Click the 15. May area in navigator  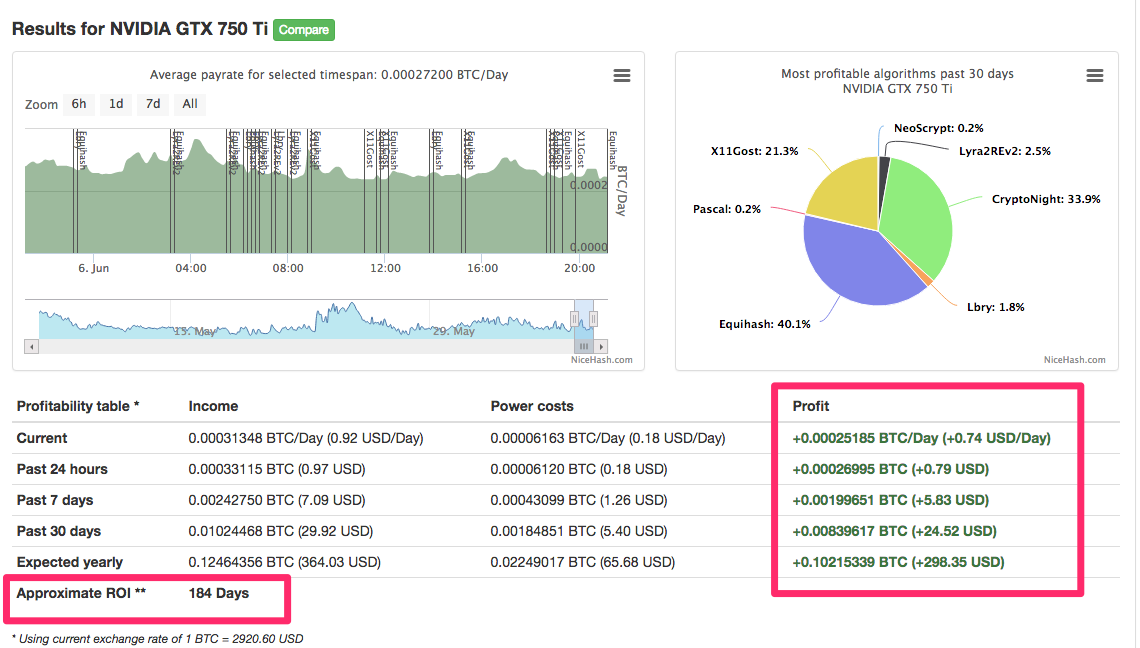pos(194,330)
